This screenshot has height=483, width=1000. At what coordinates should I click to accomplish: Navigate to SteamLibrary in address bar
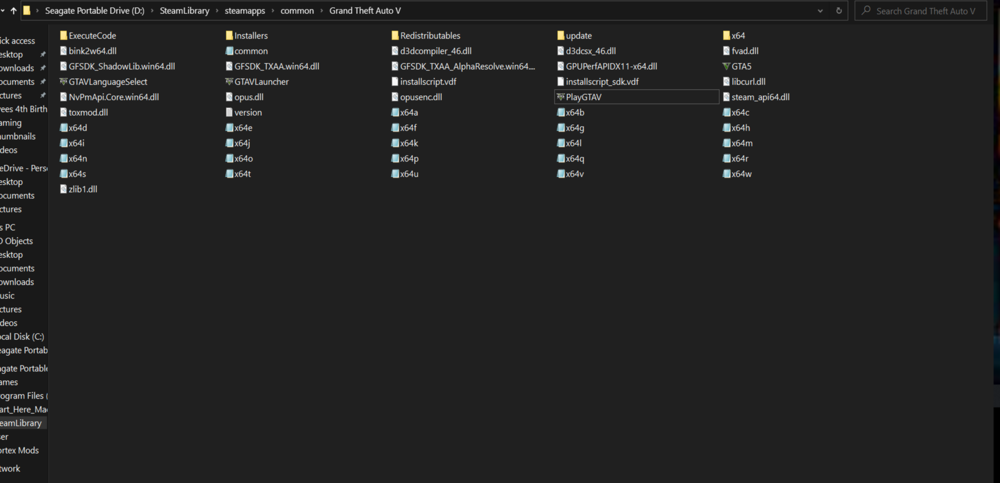tap(184, 11)
